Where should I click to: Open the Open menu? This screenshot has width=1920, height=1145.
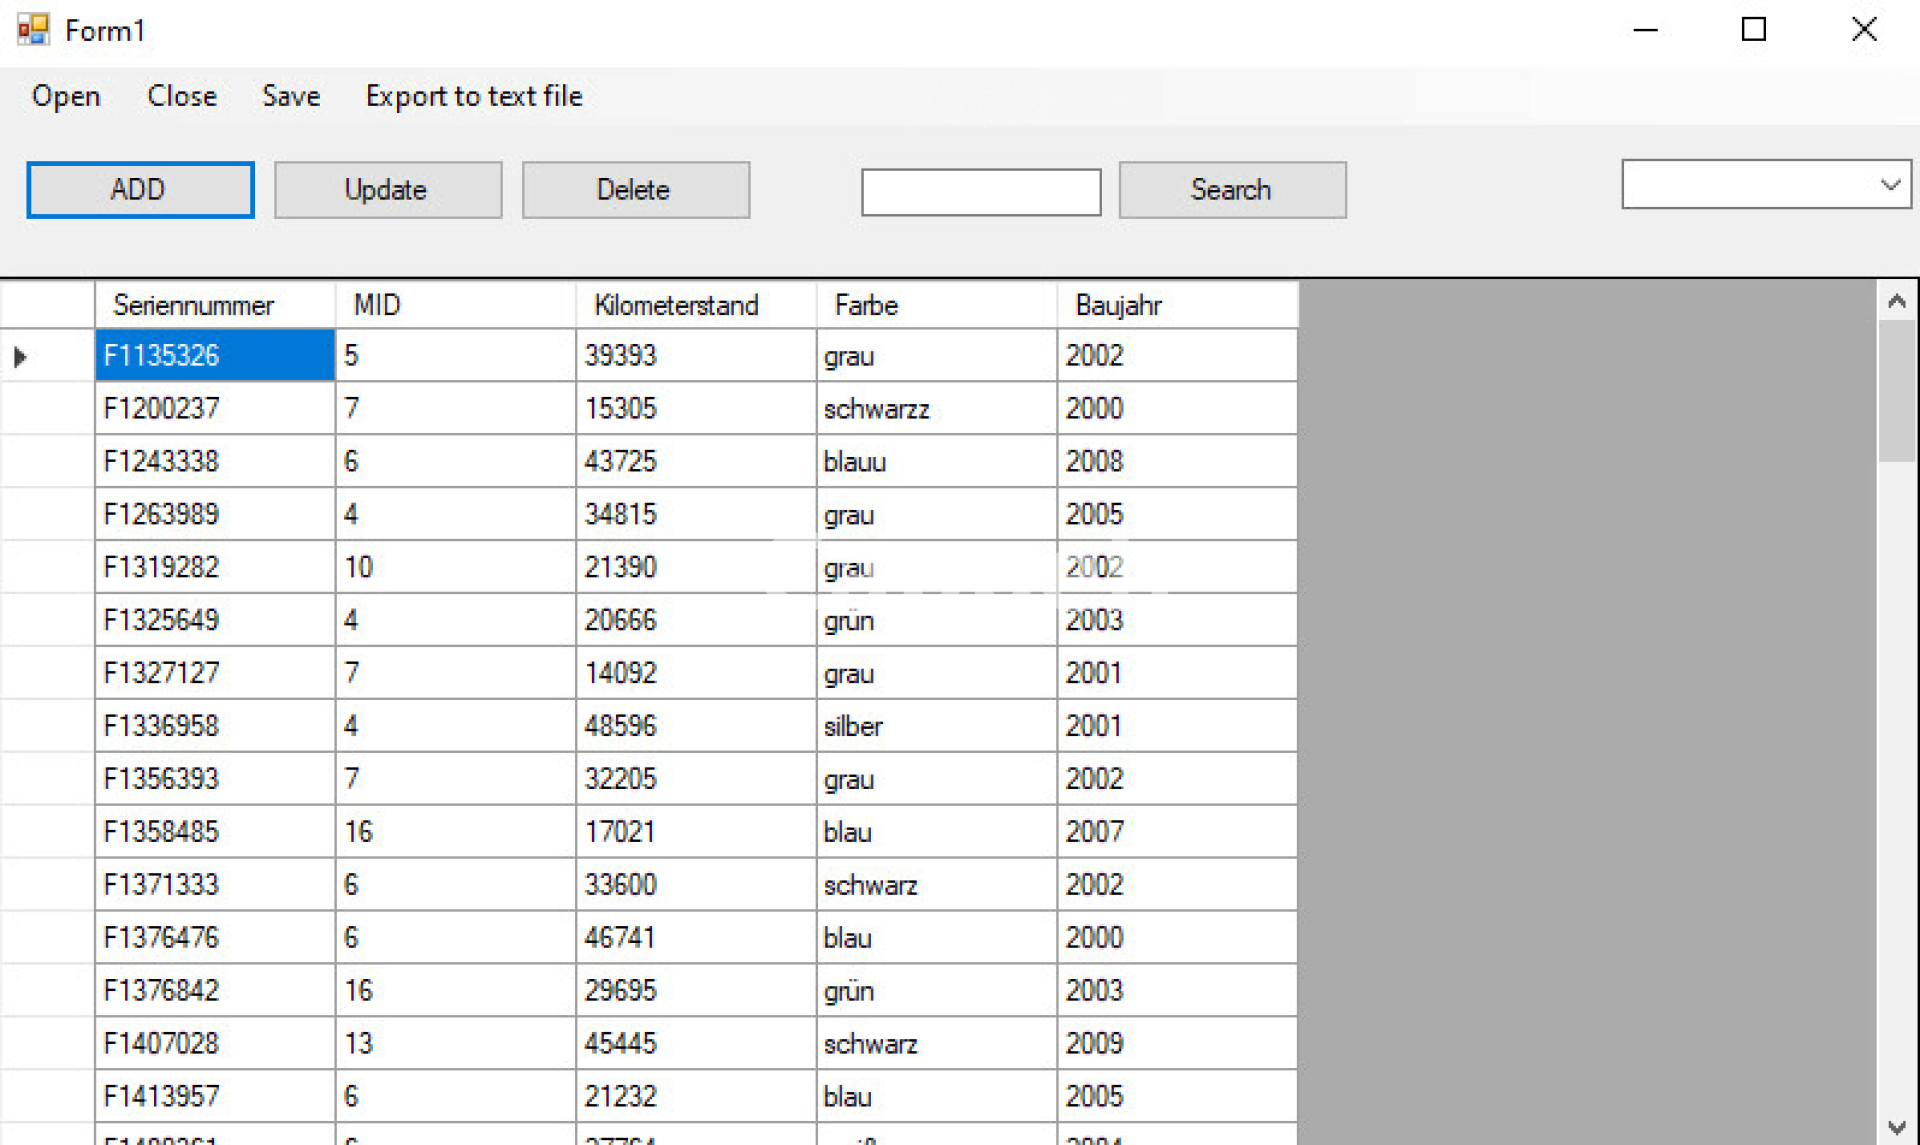coord(66,96)
